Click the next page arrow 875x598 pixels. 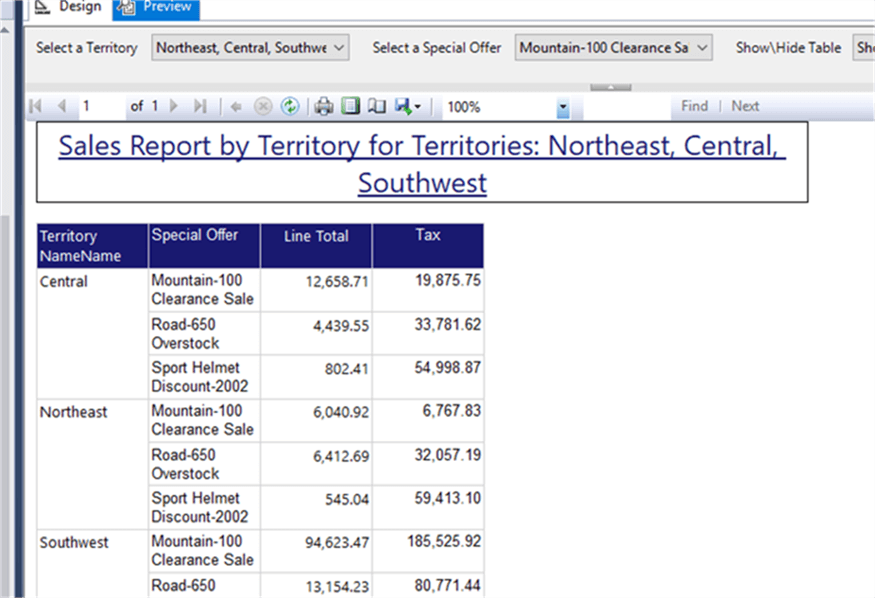(x=174, y=106)
